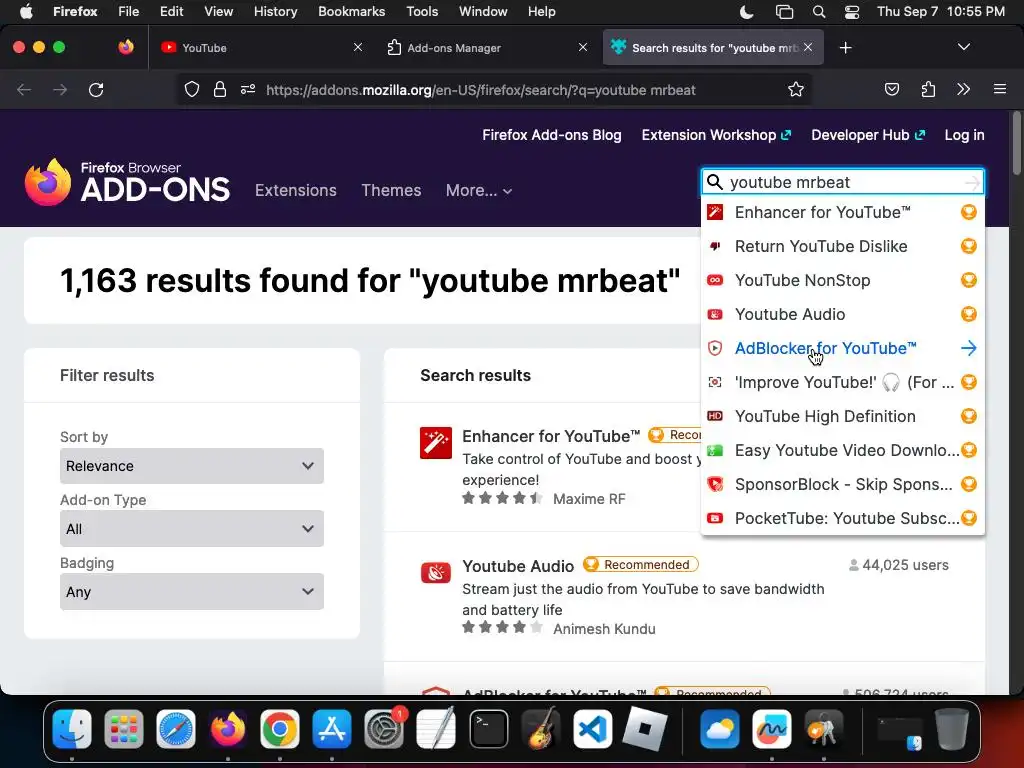Select Youtube Audio suggestion in dropdown
The height and width of the screenshot is (768, 1024).
(x=842, y=314)
